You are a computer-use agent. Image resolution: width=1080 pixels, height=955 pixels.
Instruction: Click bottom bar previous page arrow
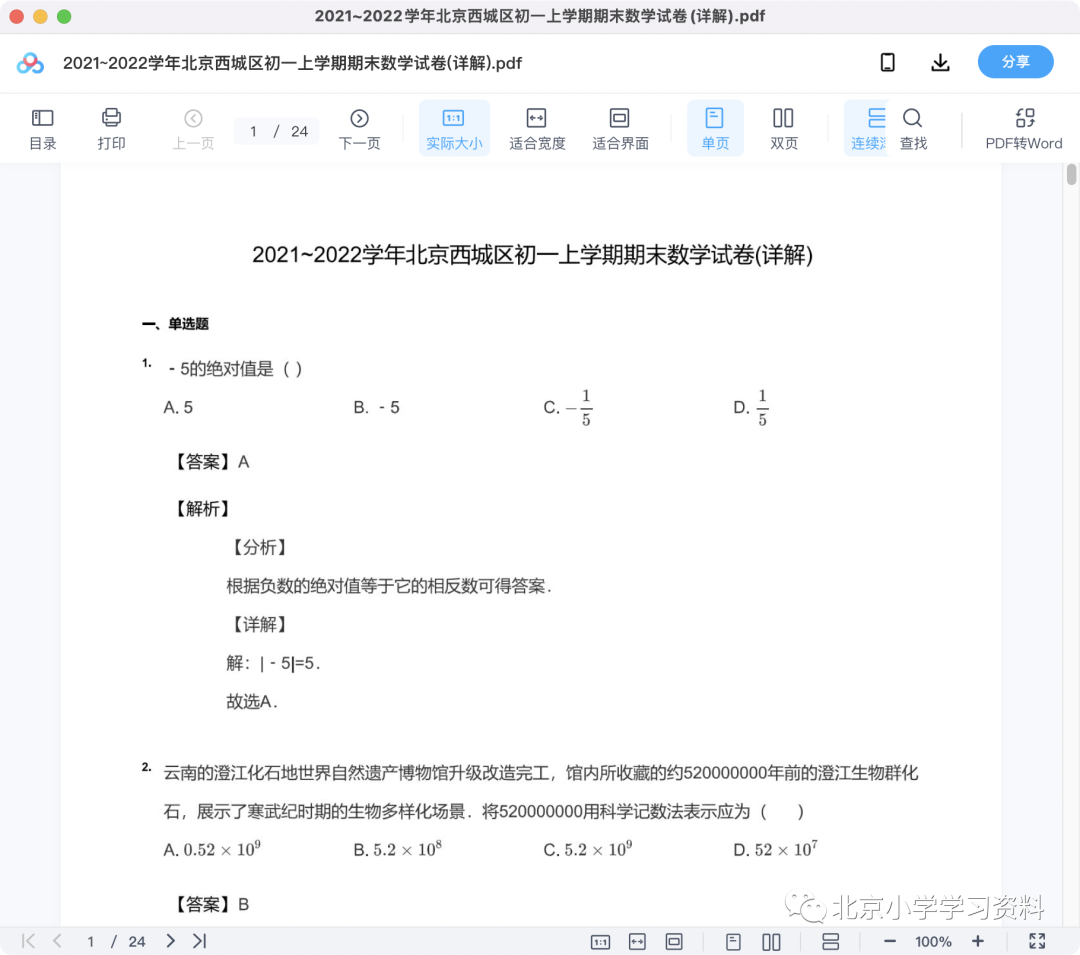point(58,941)
